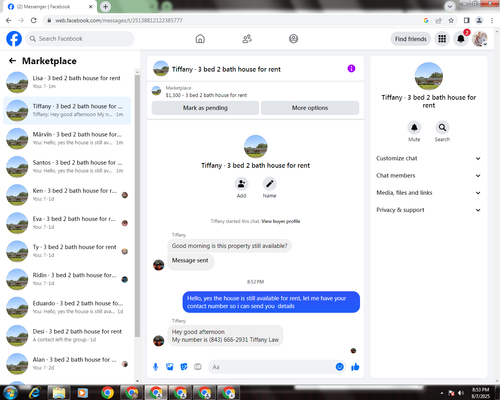Open the Eva conversation
This screenshot has height=400, width=500.
(67, 223)
